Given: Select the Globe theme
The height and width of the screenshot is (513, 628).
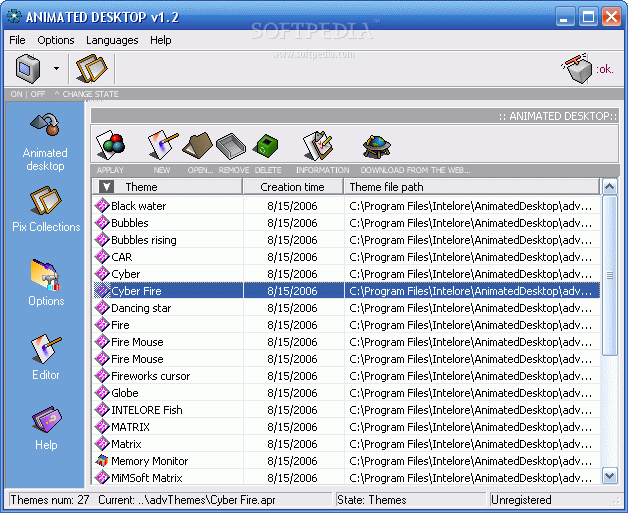Looking at the screenshot, I should click(x=346, y=393).
